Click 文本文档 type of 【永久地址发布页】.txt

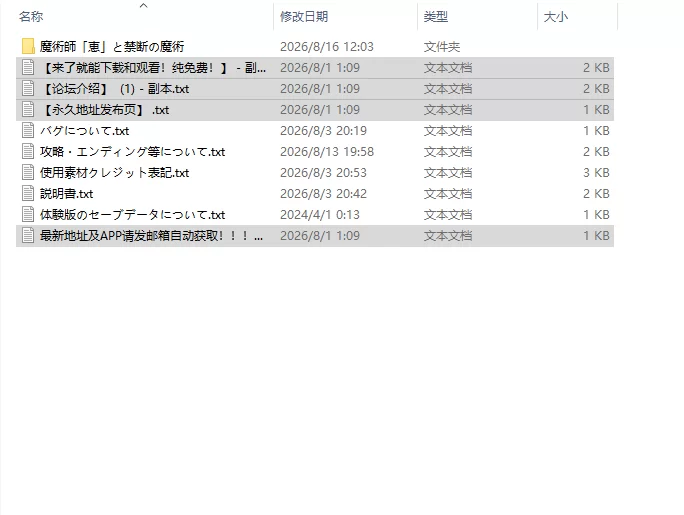[x=448, y=109]
